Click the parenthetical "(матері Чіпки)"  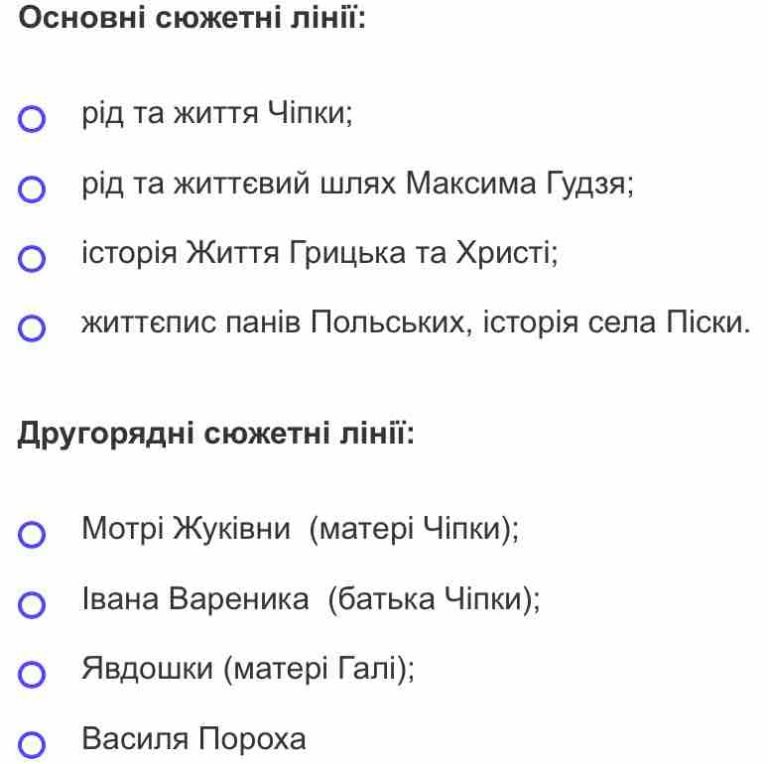[x=414, y=529]
